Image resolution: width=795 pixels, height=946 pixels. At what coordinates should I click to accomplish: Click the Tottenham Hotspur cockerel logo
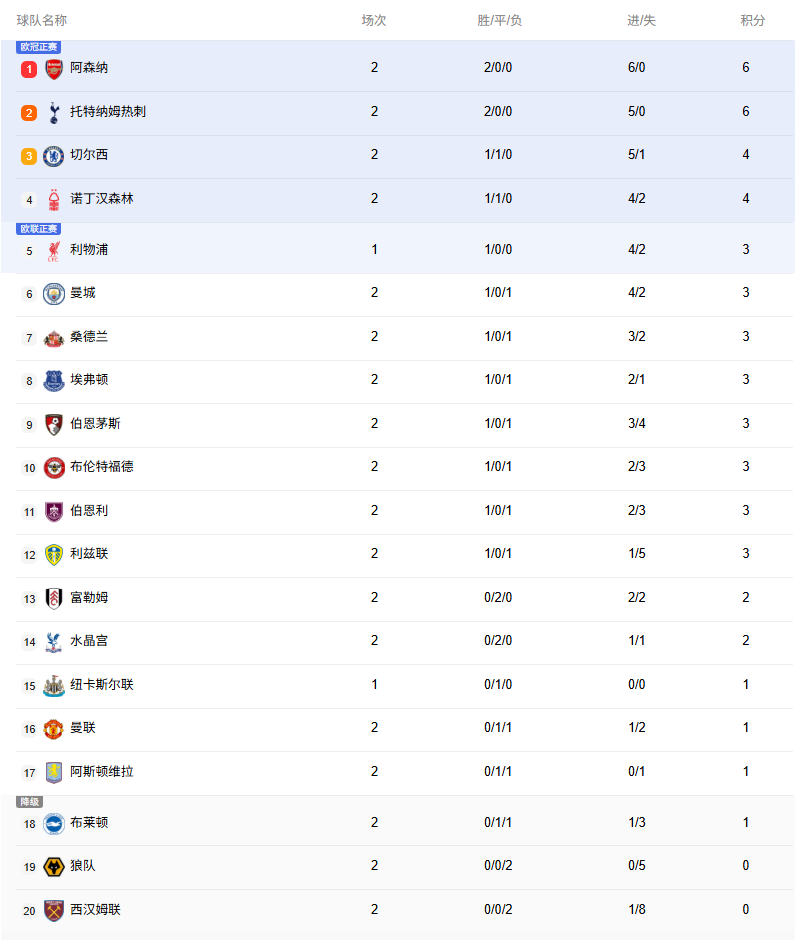[x=54, y=112]
